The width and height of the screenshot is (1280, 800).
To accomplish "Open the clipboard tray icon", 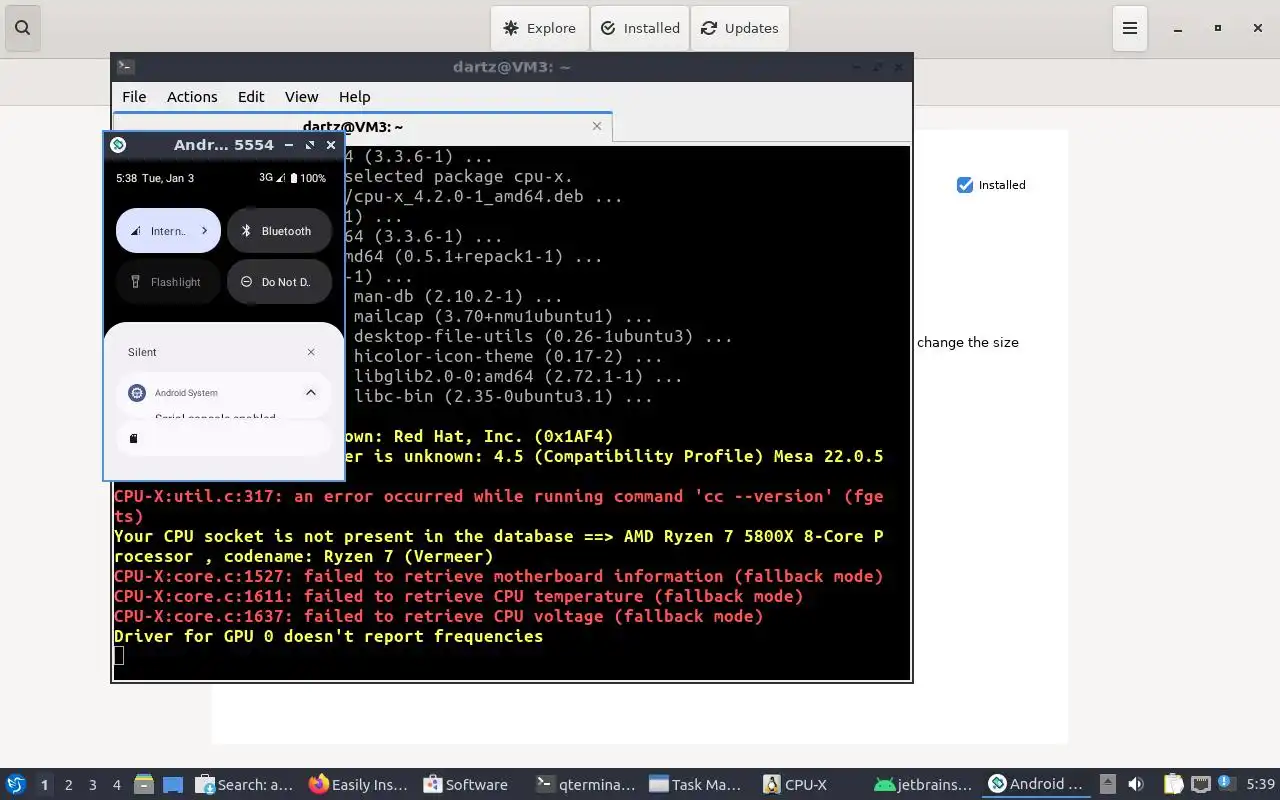I will coord(1173,784).
